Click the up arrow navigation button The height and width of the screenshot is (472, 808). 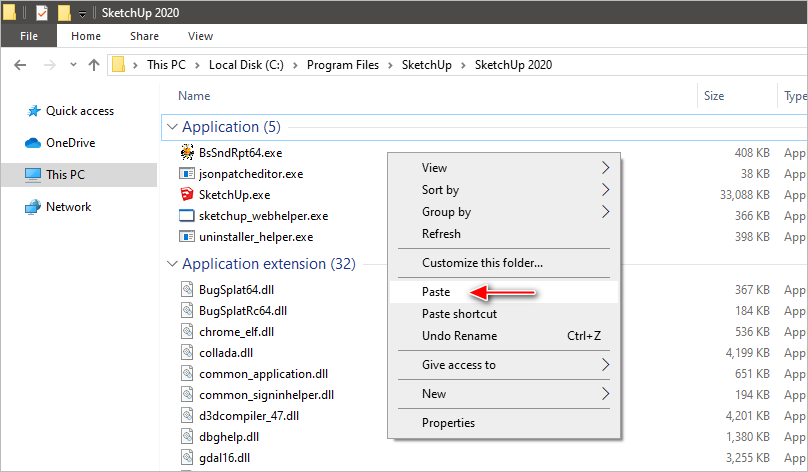pos(94,65)
